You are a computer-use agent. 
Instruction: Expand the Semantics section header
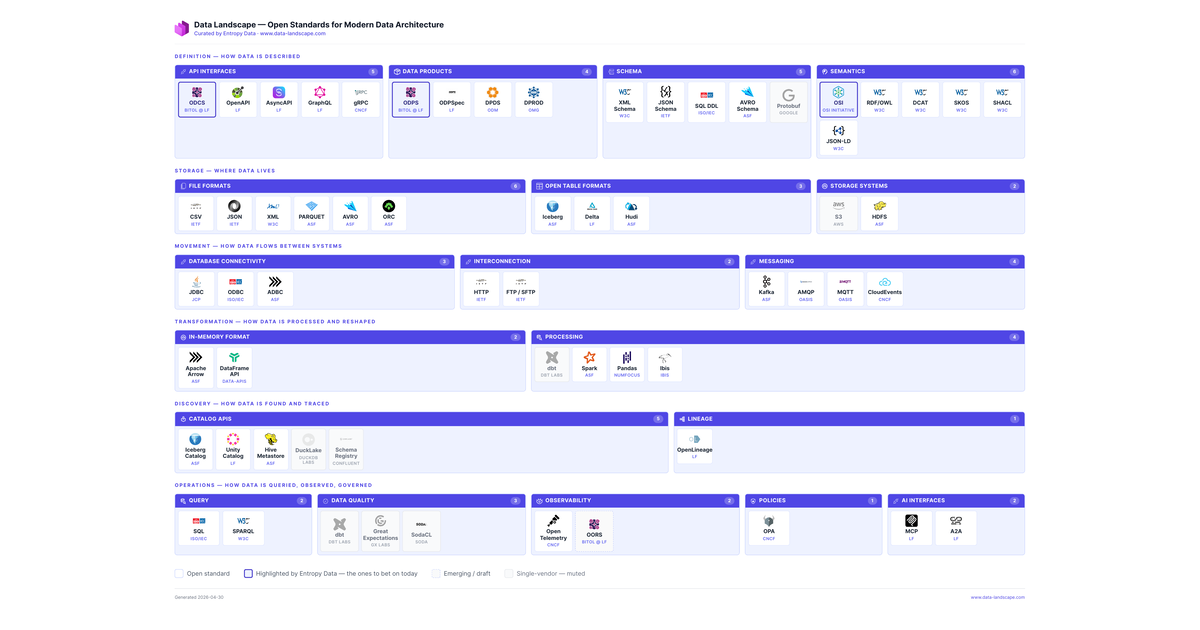pyautogui.click(x=922, y=71)
